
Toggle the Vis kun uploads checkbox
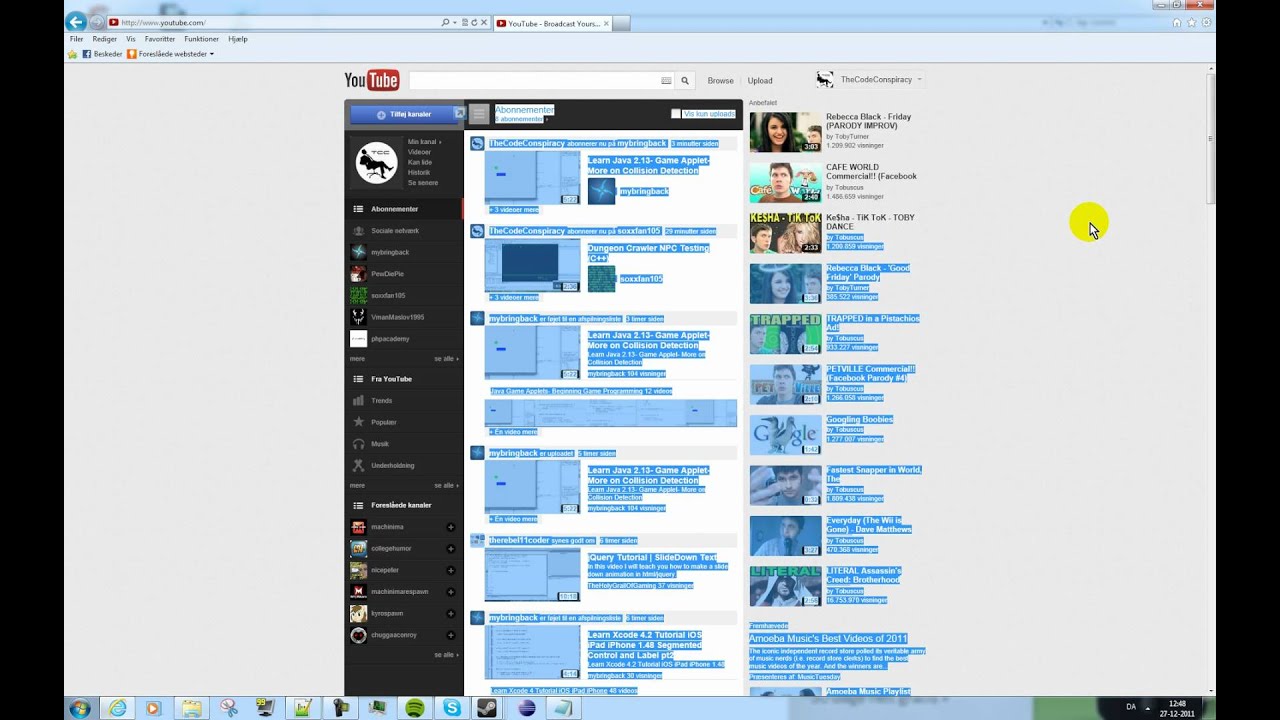pyautogui.click(x=676, y=114)
